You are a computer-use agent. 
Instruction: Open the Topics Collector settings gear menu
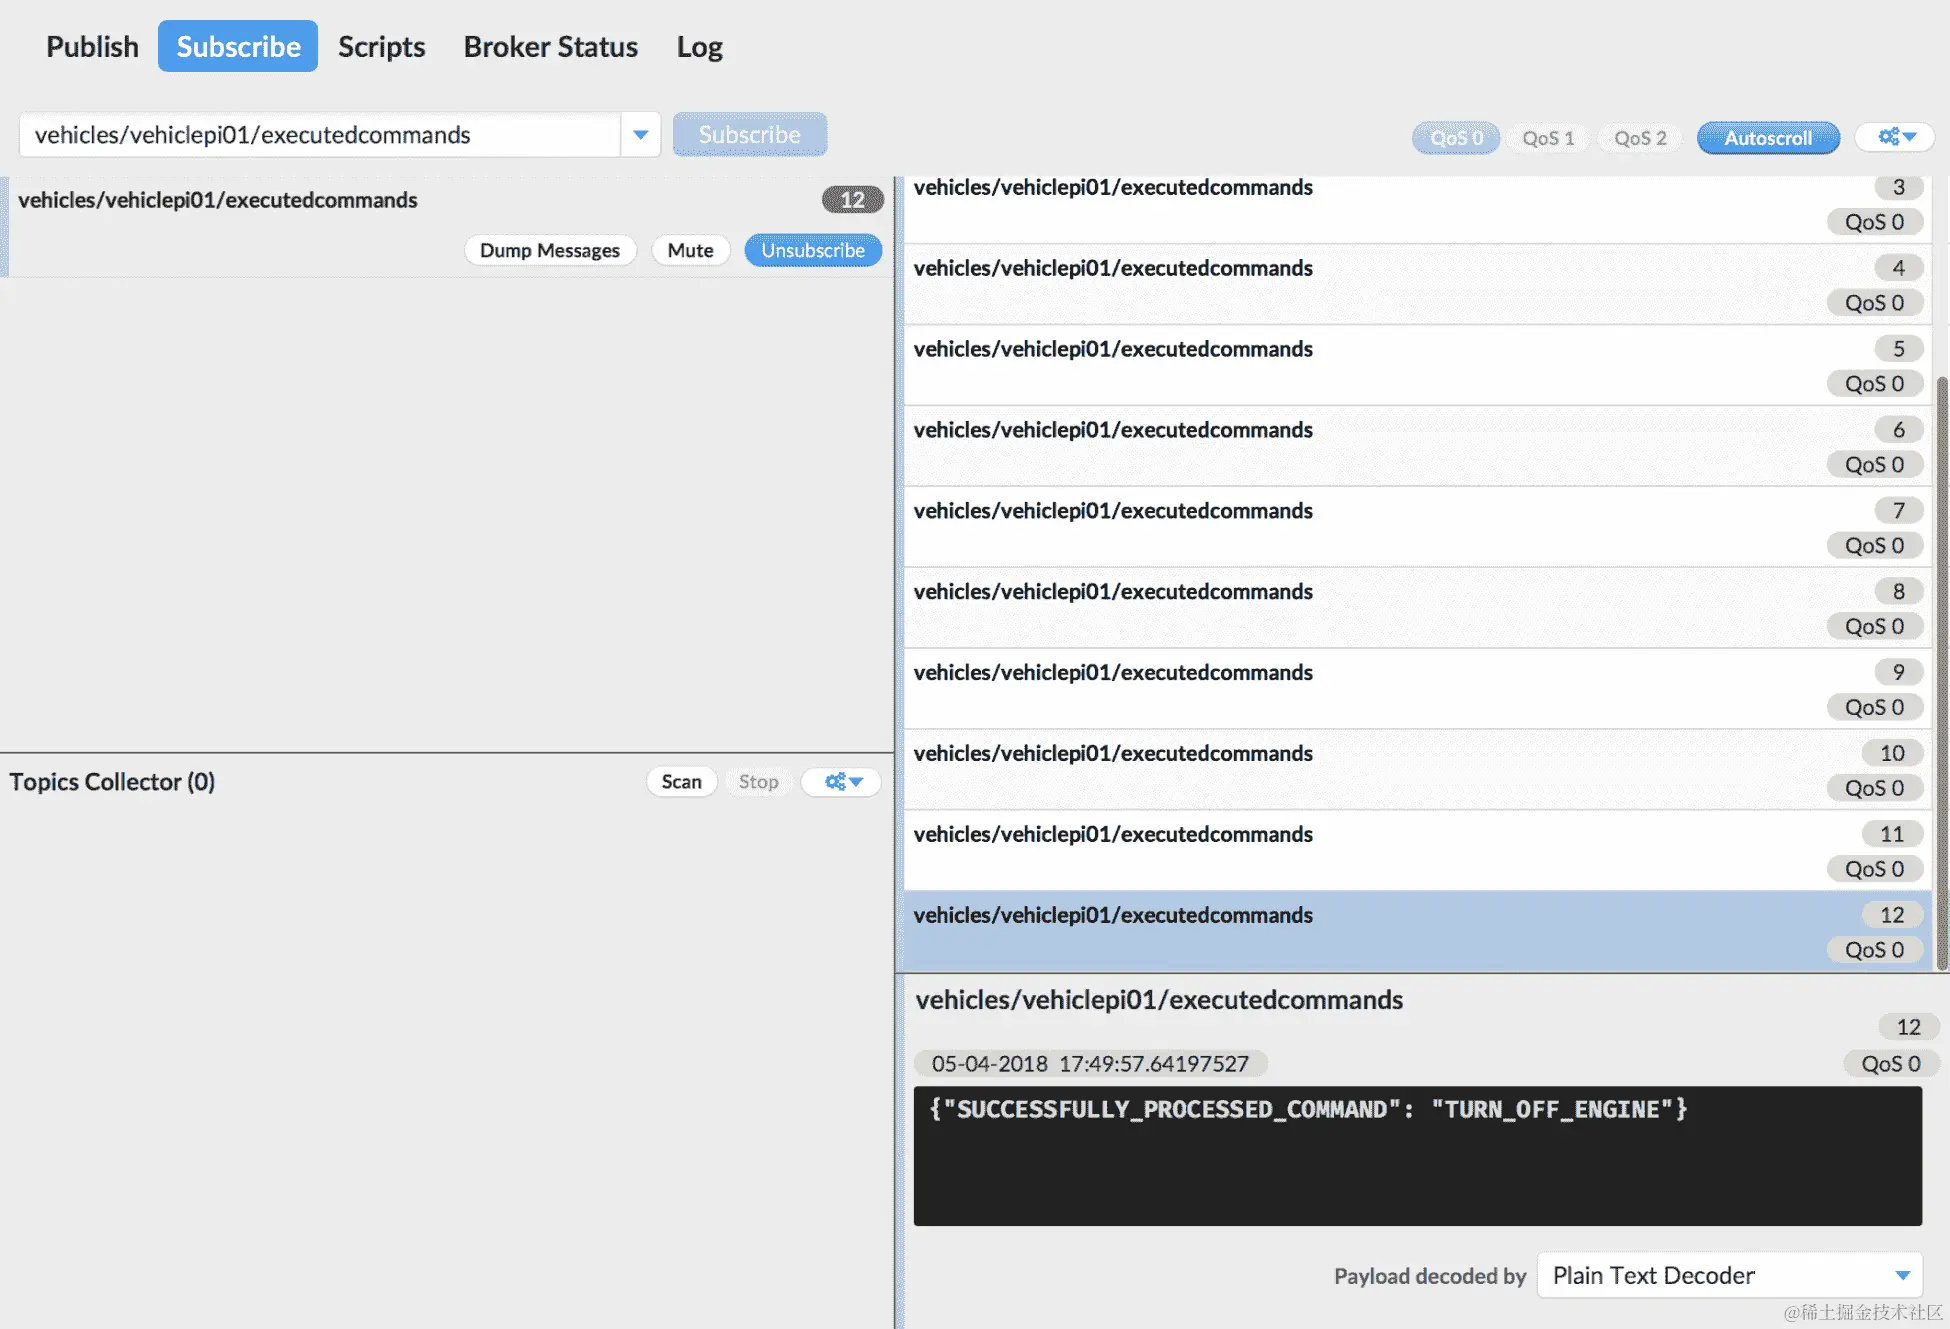(x=842, y=782)
